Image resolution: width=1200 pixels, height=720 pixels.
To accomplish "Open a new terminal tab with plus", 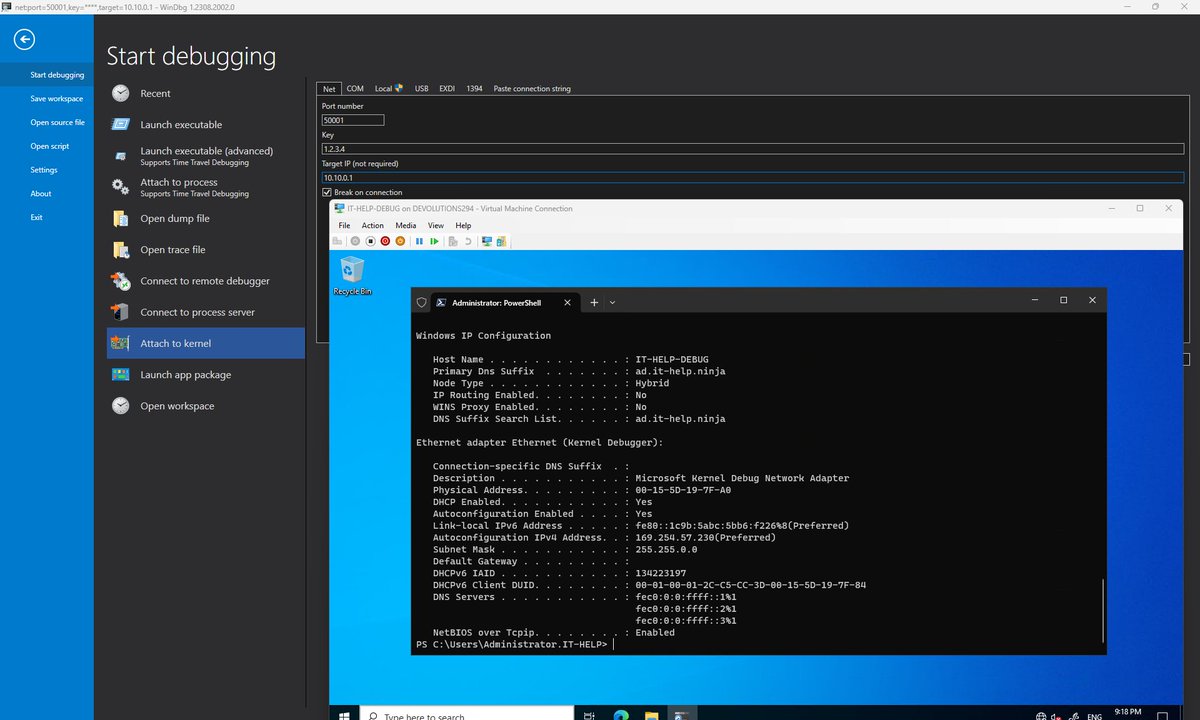I will 593,302.
